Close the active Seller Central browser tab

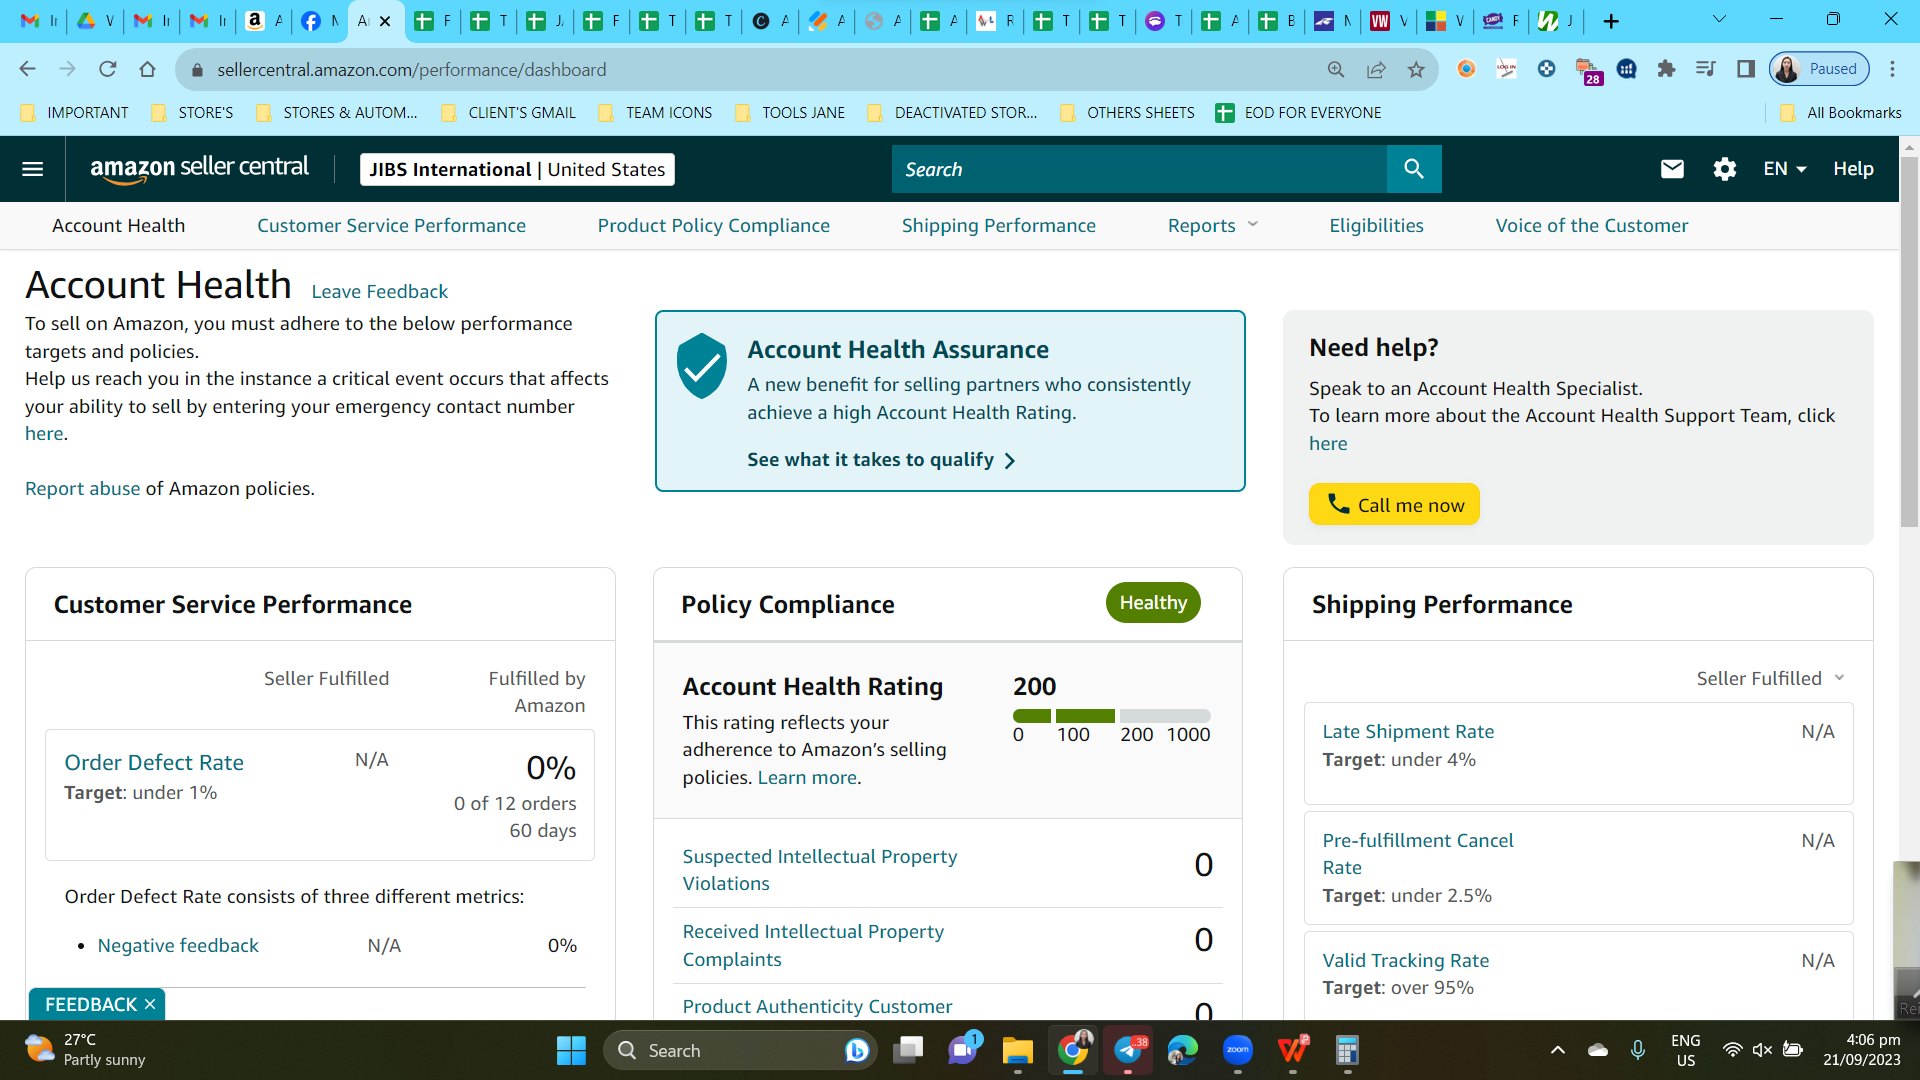[x=385, y=21]
